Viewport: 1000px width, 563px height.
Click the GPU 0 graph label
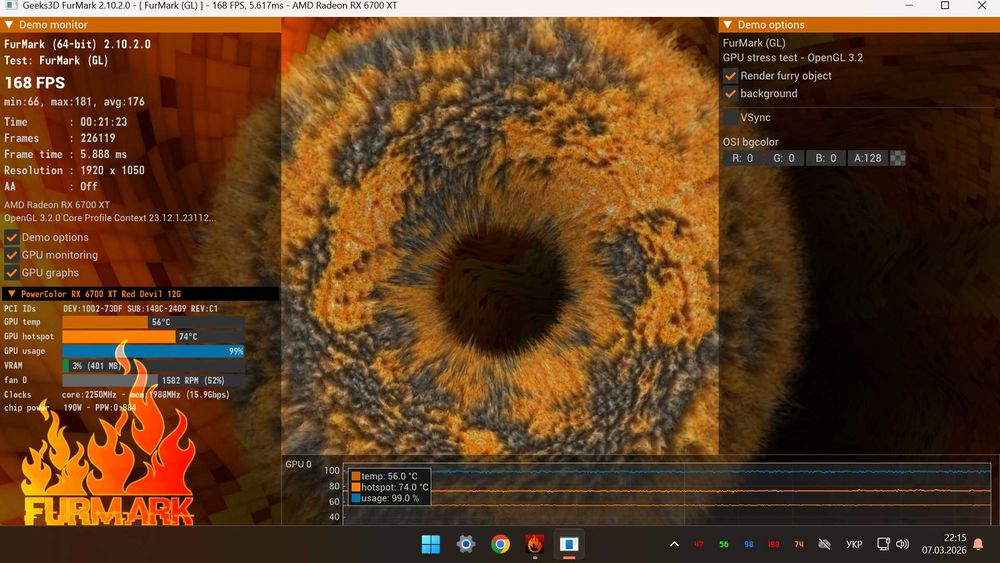[298, 464]
